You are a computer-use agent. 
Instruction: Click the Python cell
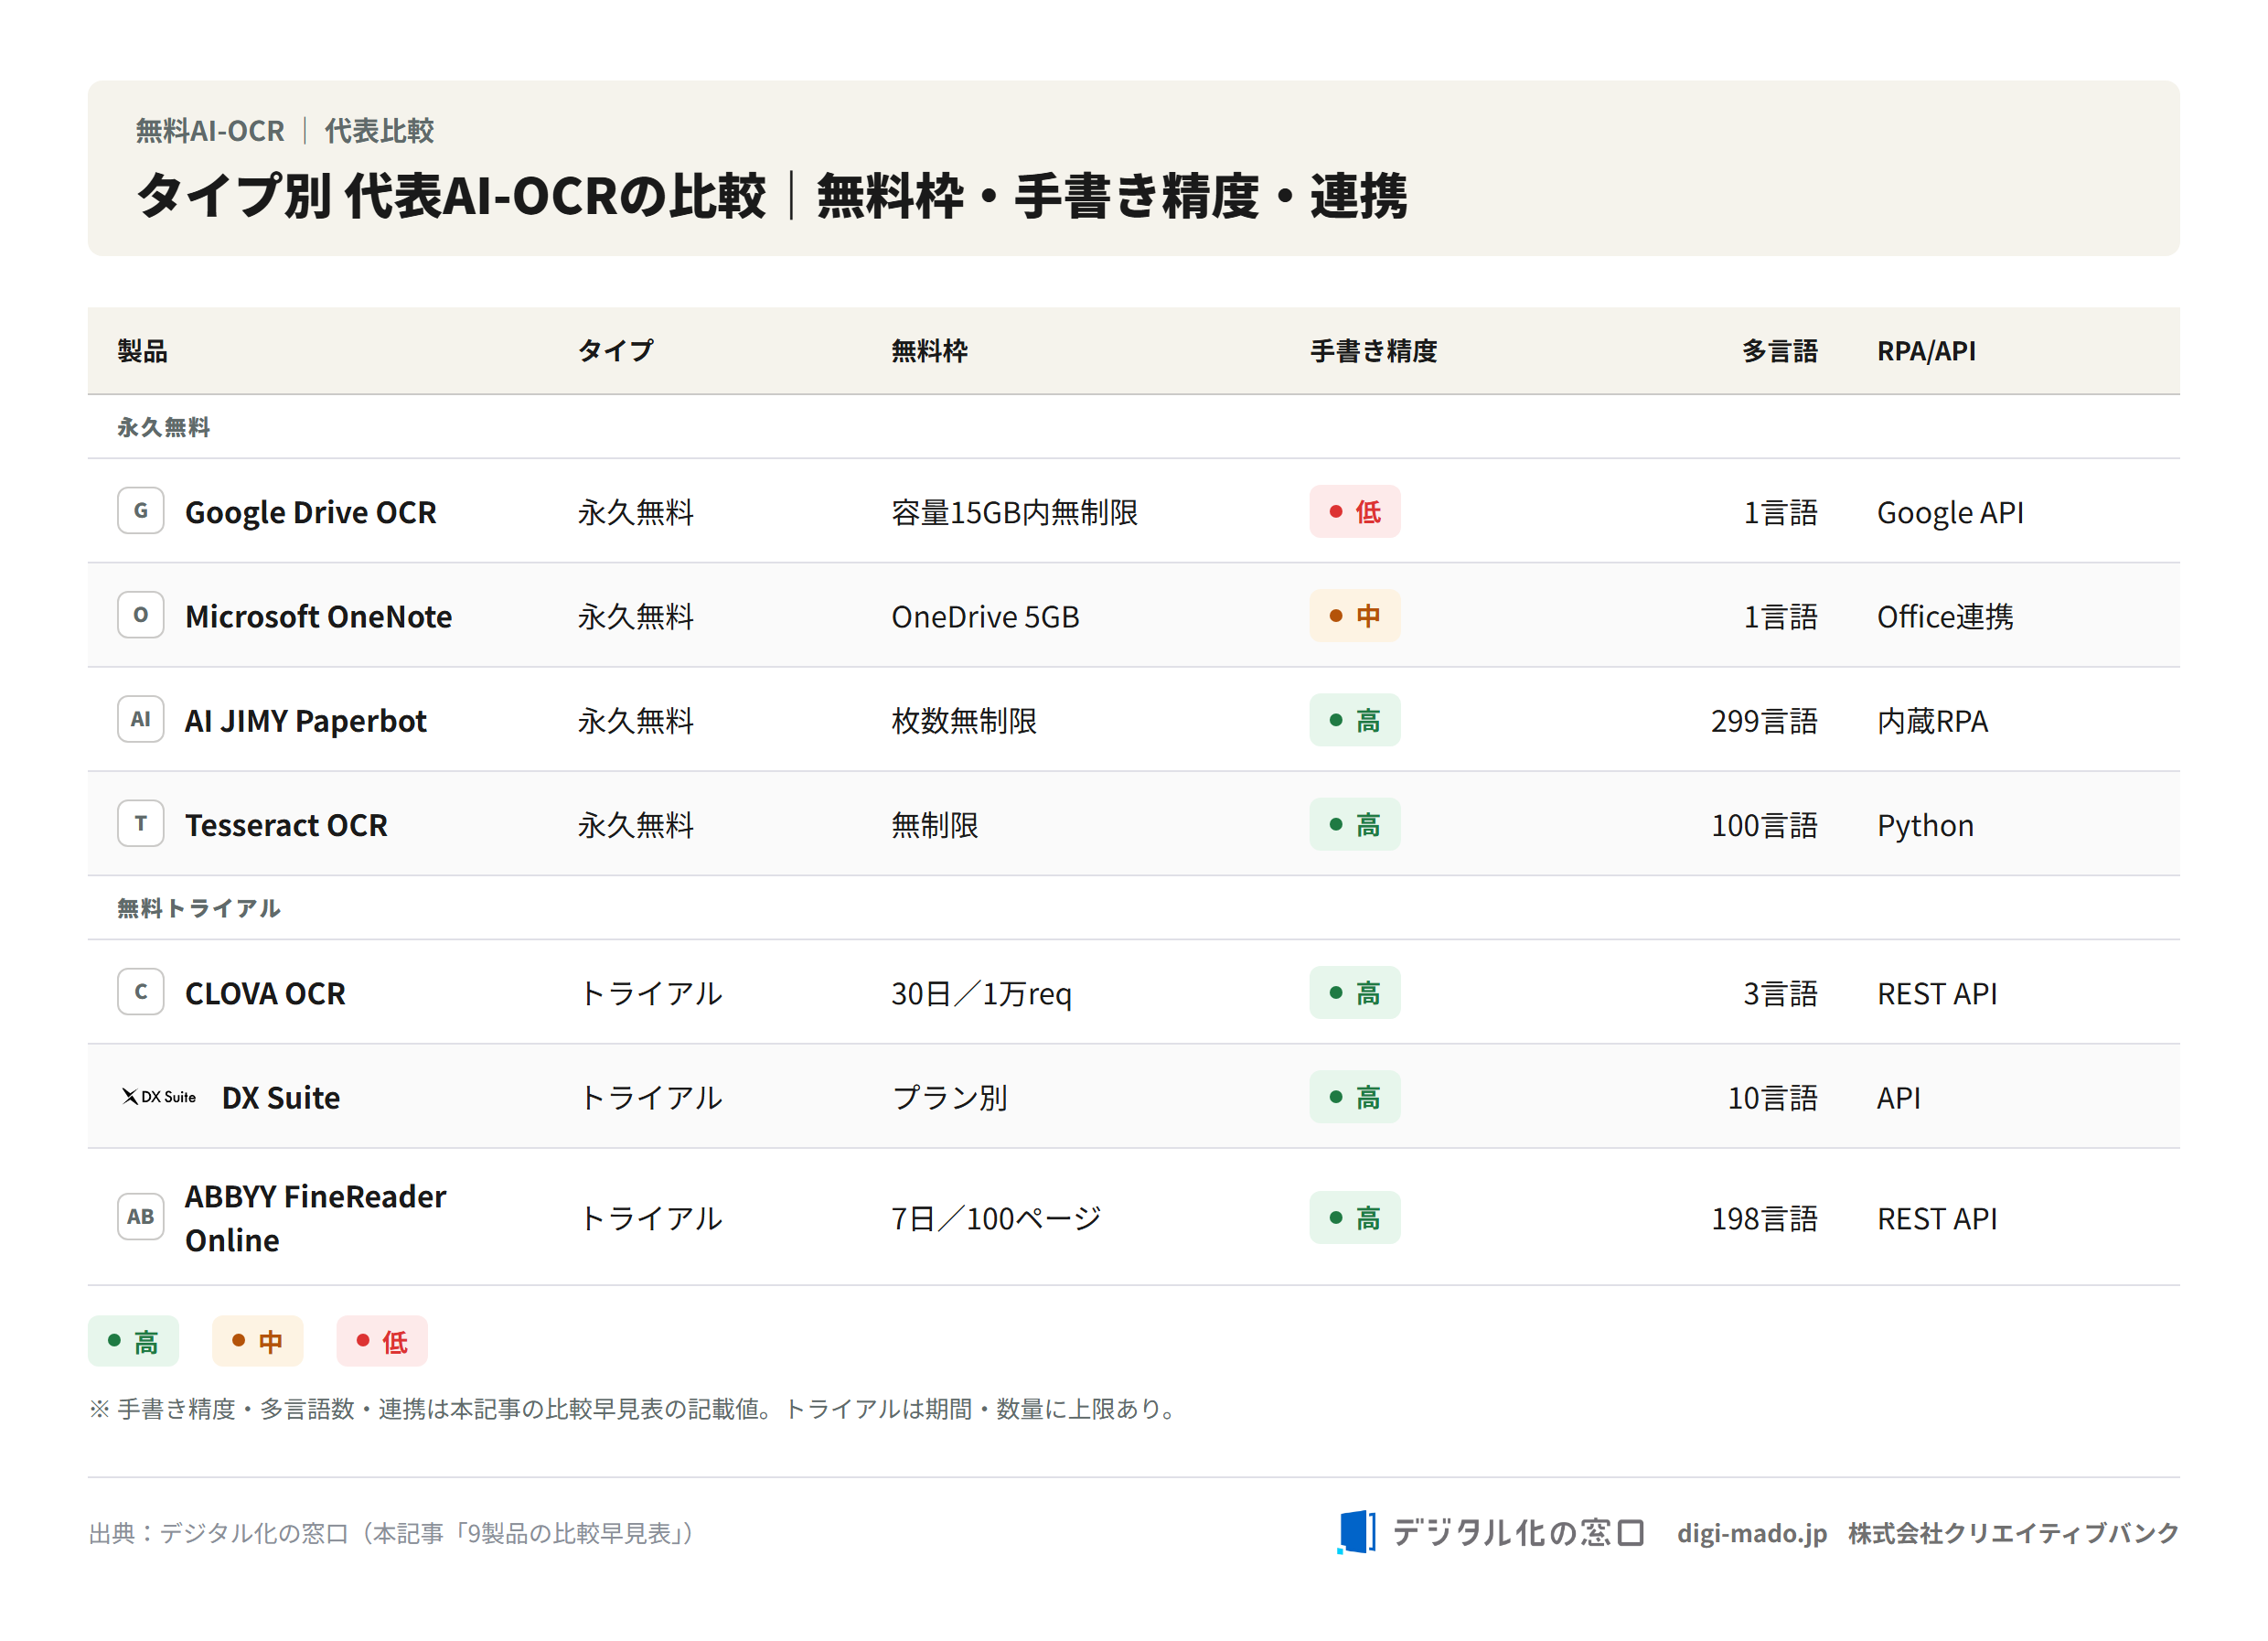tap(1925, 825)
